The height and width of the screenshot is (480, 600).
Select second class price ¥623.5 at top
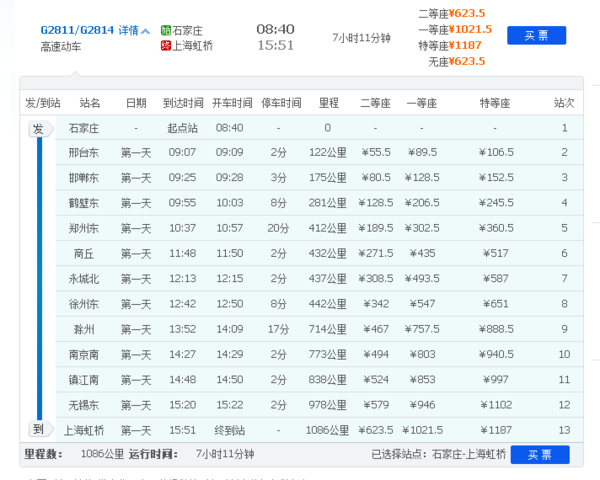(x=467, y=13)
